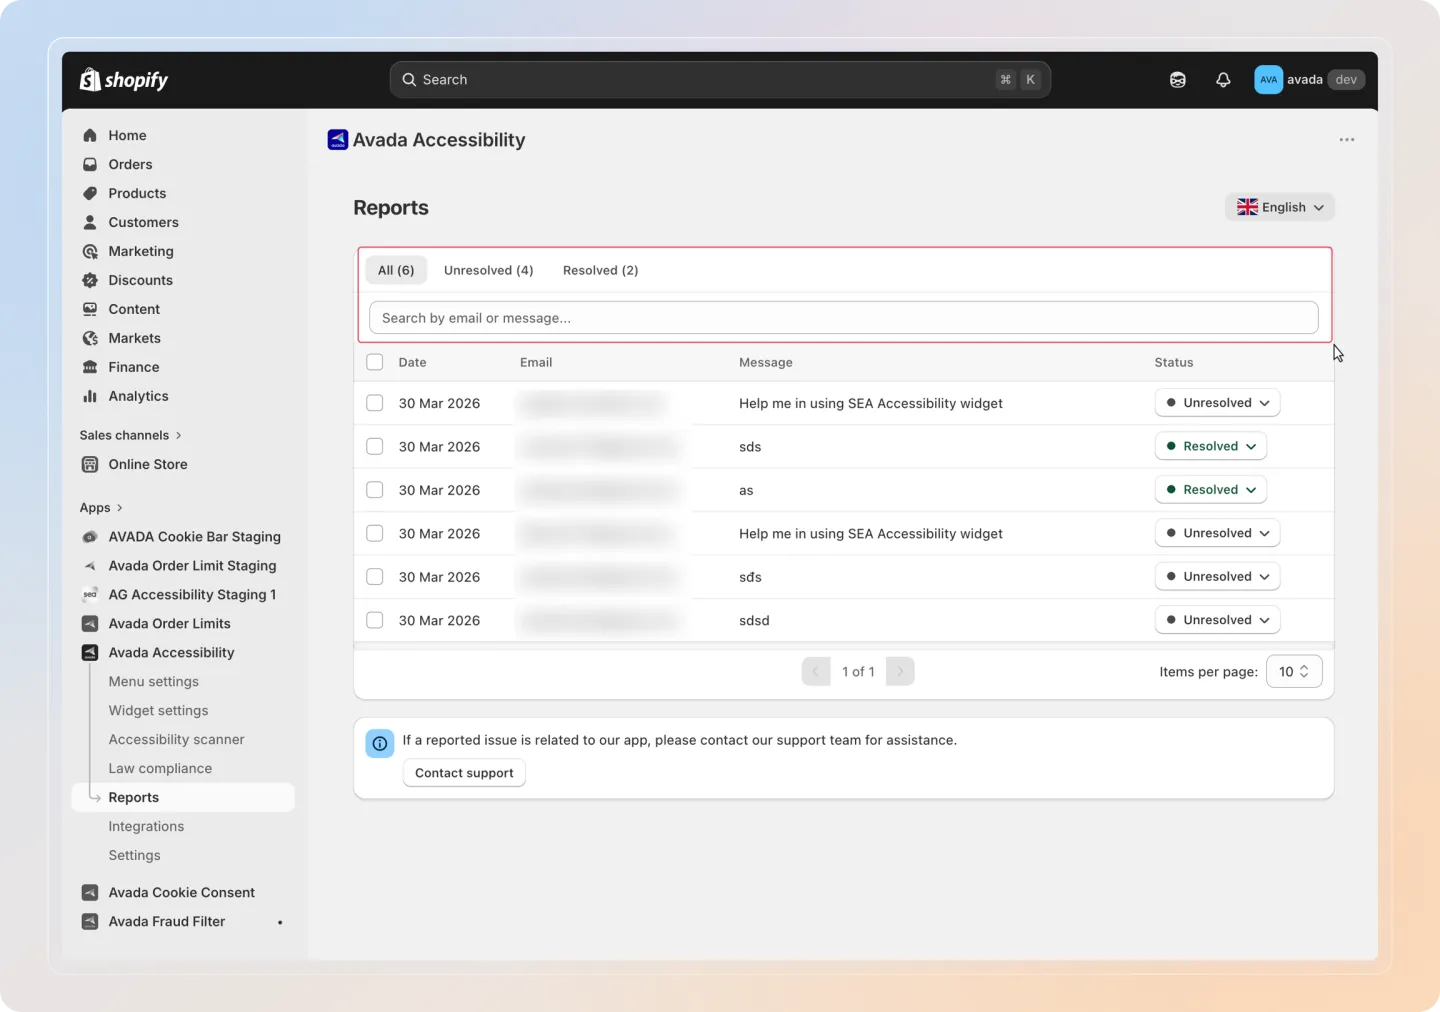Click the Online Store icon
1440x1012 pixels.
pos(90,464)
